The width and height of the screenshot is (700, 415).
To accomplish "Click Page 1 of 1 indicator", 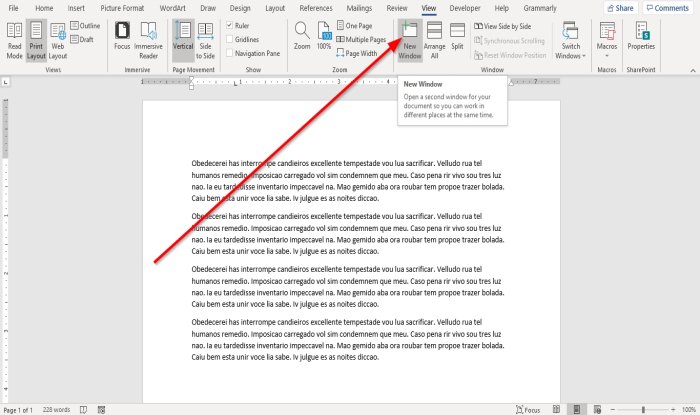I will point(18,410).
